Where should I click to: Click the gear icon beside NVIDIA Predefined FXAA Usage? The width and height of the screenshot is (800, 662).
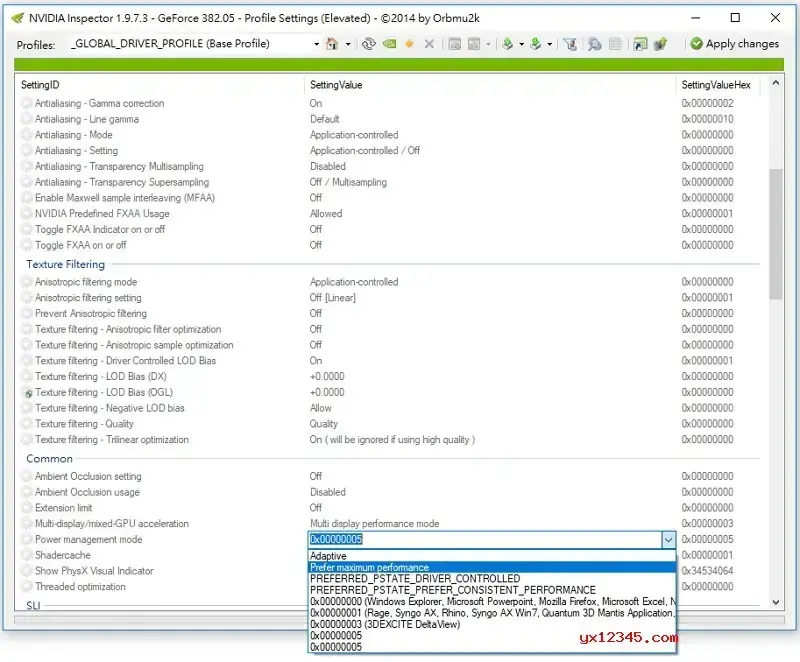[x=27, y=214]
